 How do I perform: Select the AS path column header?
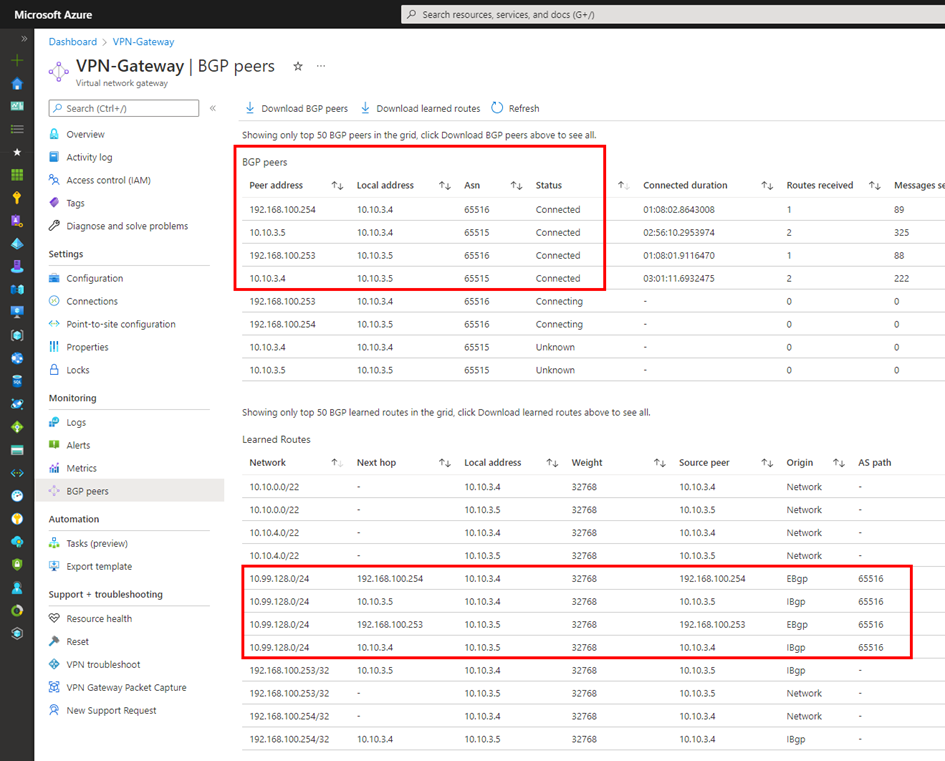[x=874, y=463]
